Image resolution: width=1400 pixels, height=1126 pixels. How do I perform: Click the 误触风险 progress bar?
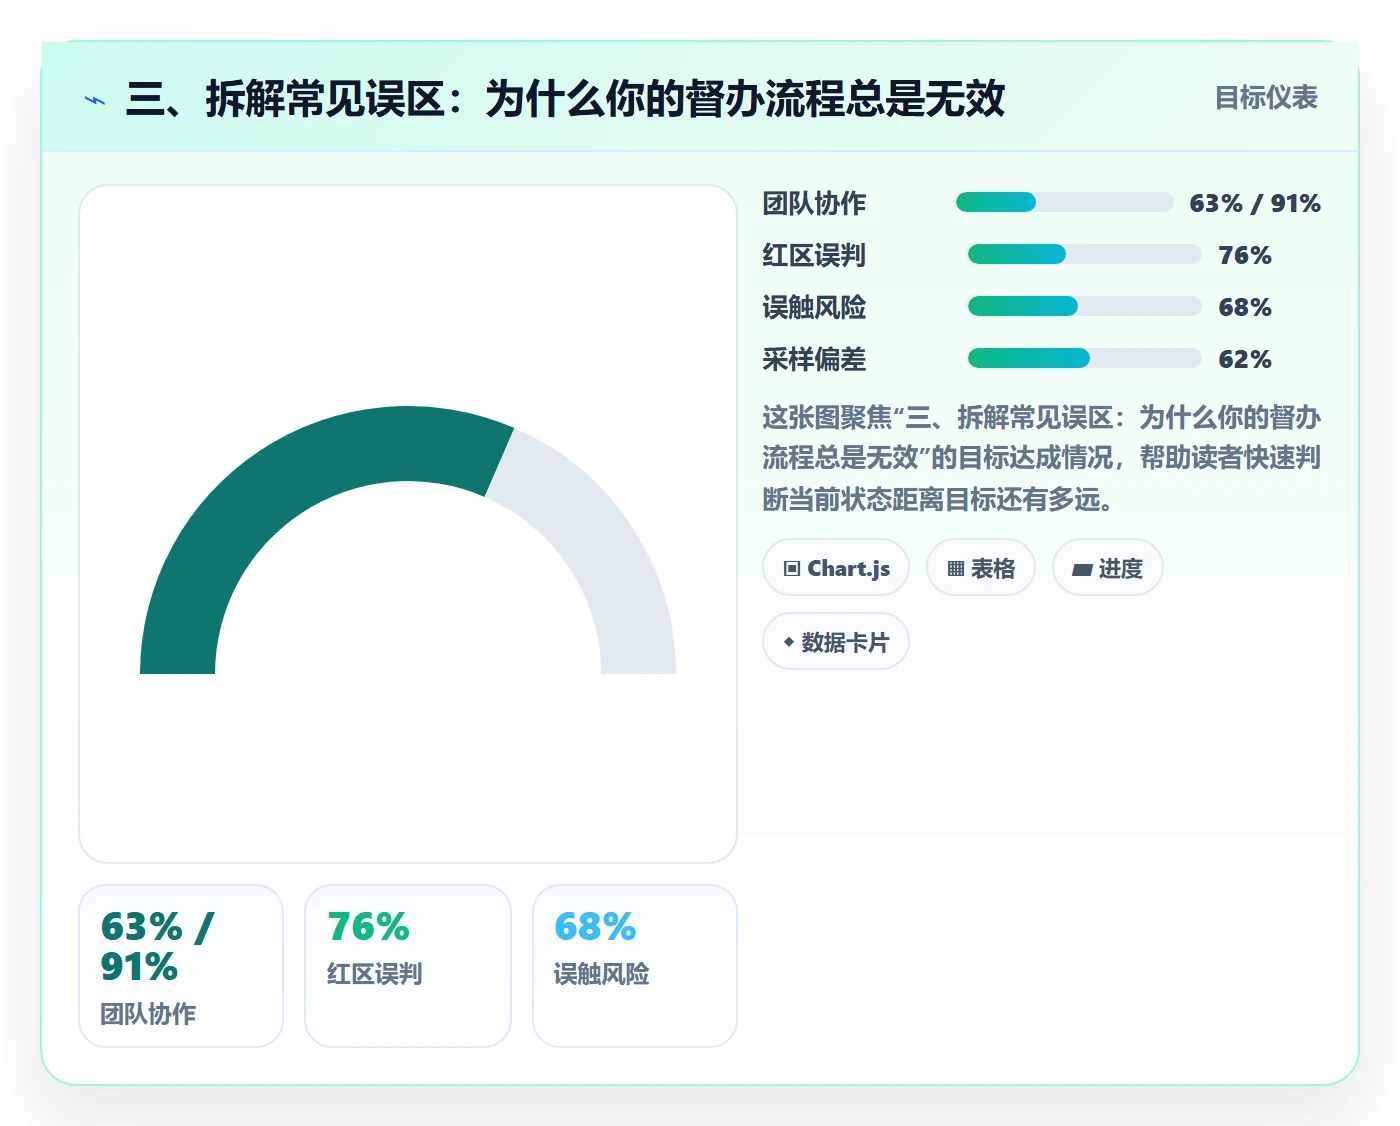coord(1085,306)
